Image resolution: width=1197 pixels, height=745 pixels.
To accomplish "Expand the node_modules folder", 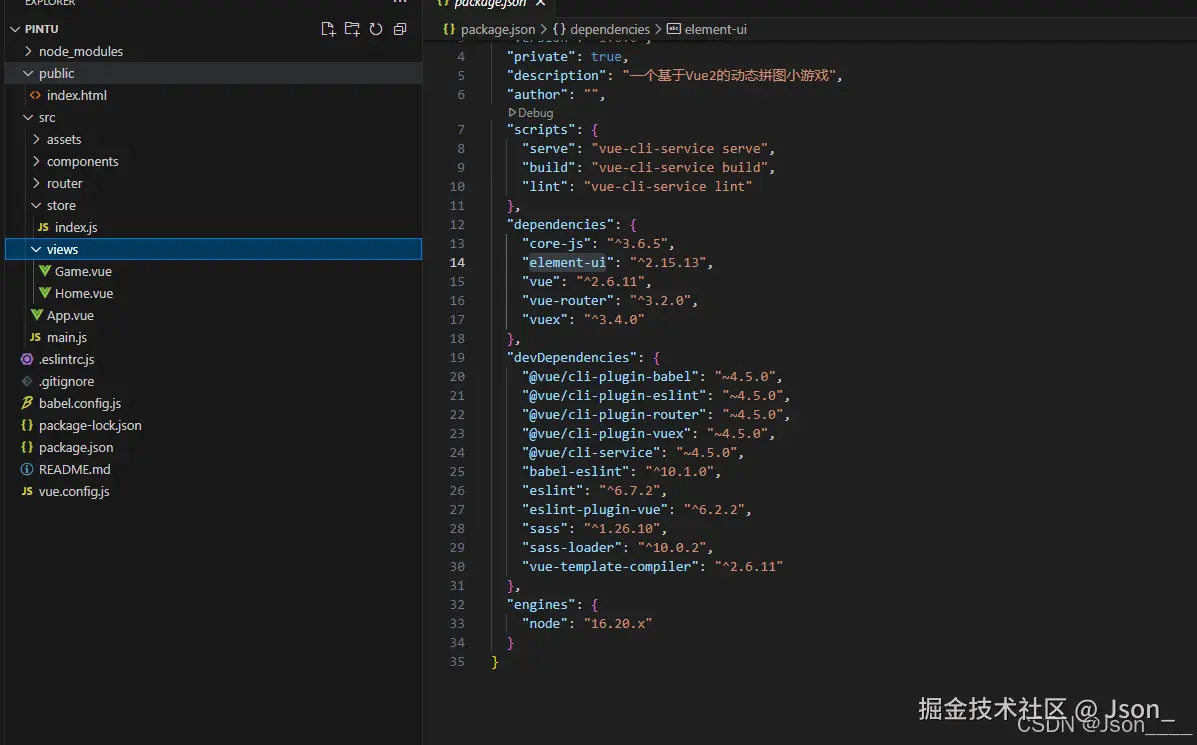I will [x=80, y=51].
